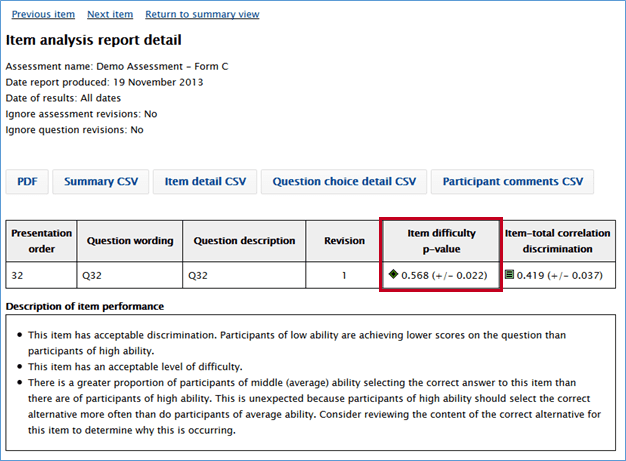This screenshot has height=461, width=626.
Task: Go to the Next item link
Action: coord(110,14)
